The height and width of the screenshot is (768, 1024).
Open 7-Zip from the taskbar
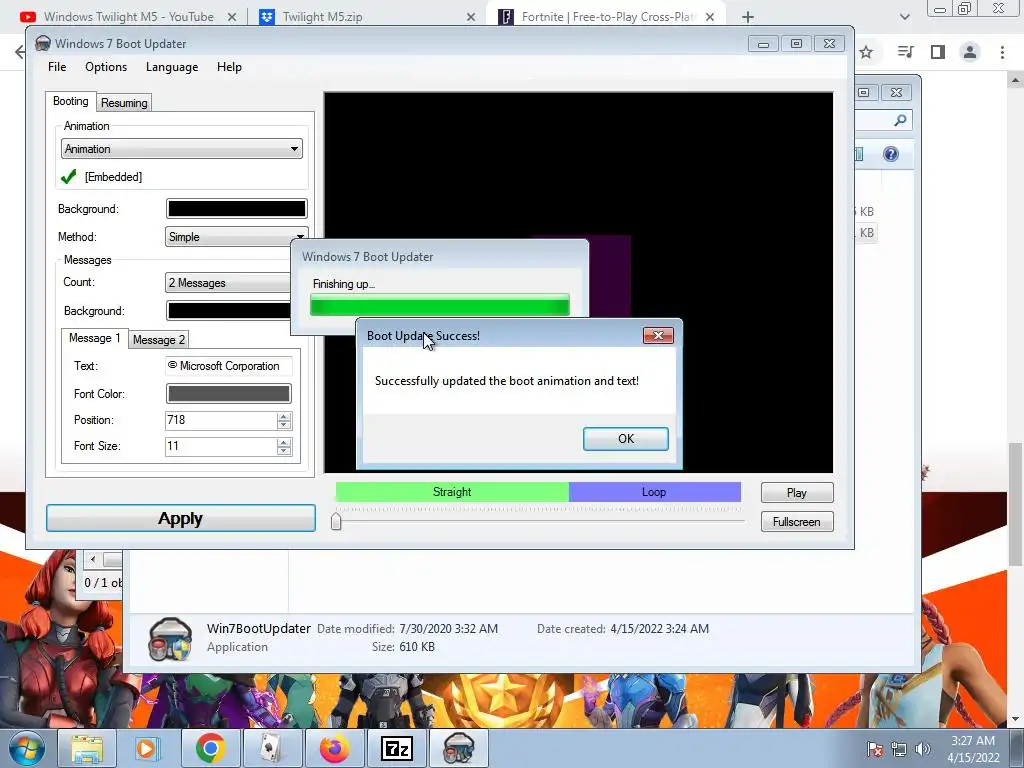point(396,748)
